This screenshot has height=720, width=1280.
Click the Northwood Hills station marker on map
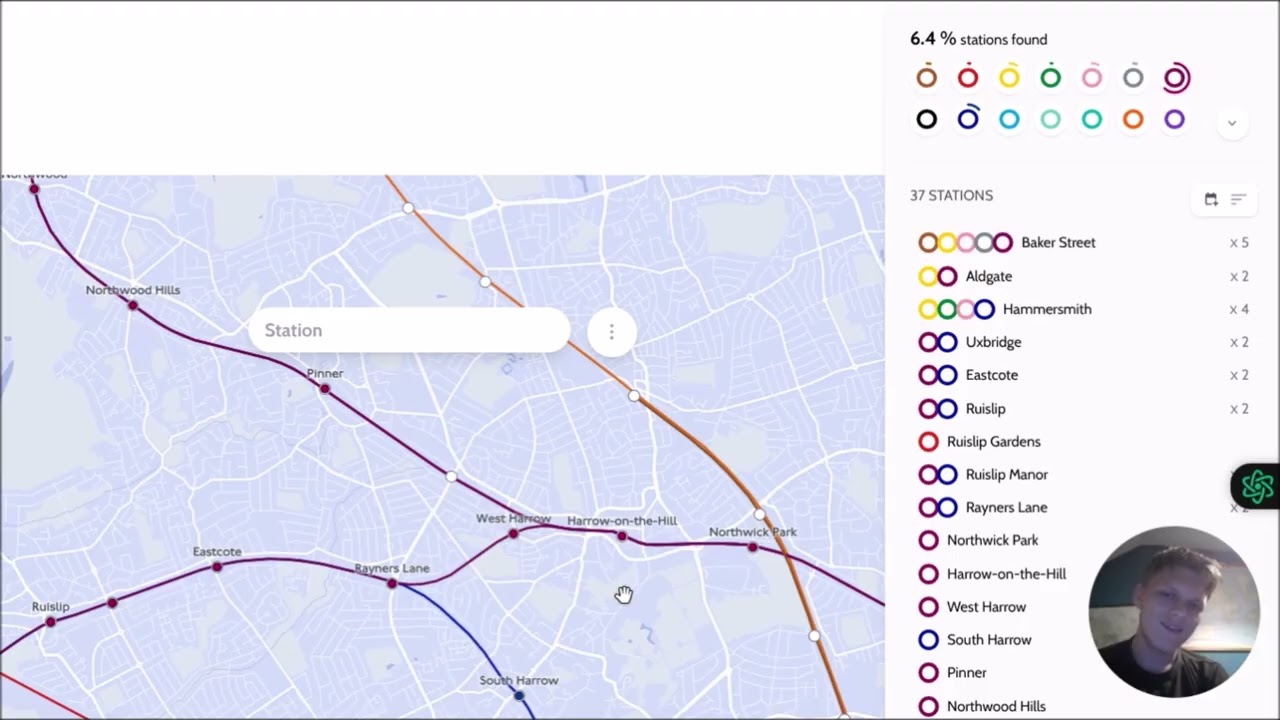(x=132, y=305)
